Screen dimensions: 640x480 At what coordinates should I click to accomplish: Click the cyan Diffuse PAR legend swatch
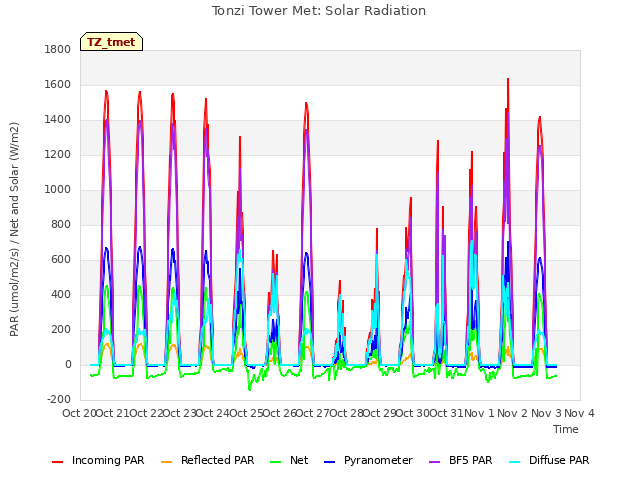(515, 462)
